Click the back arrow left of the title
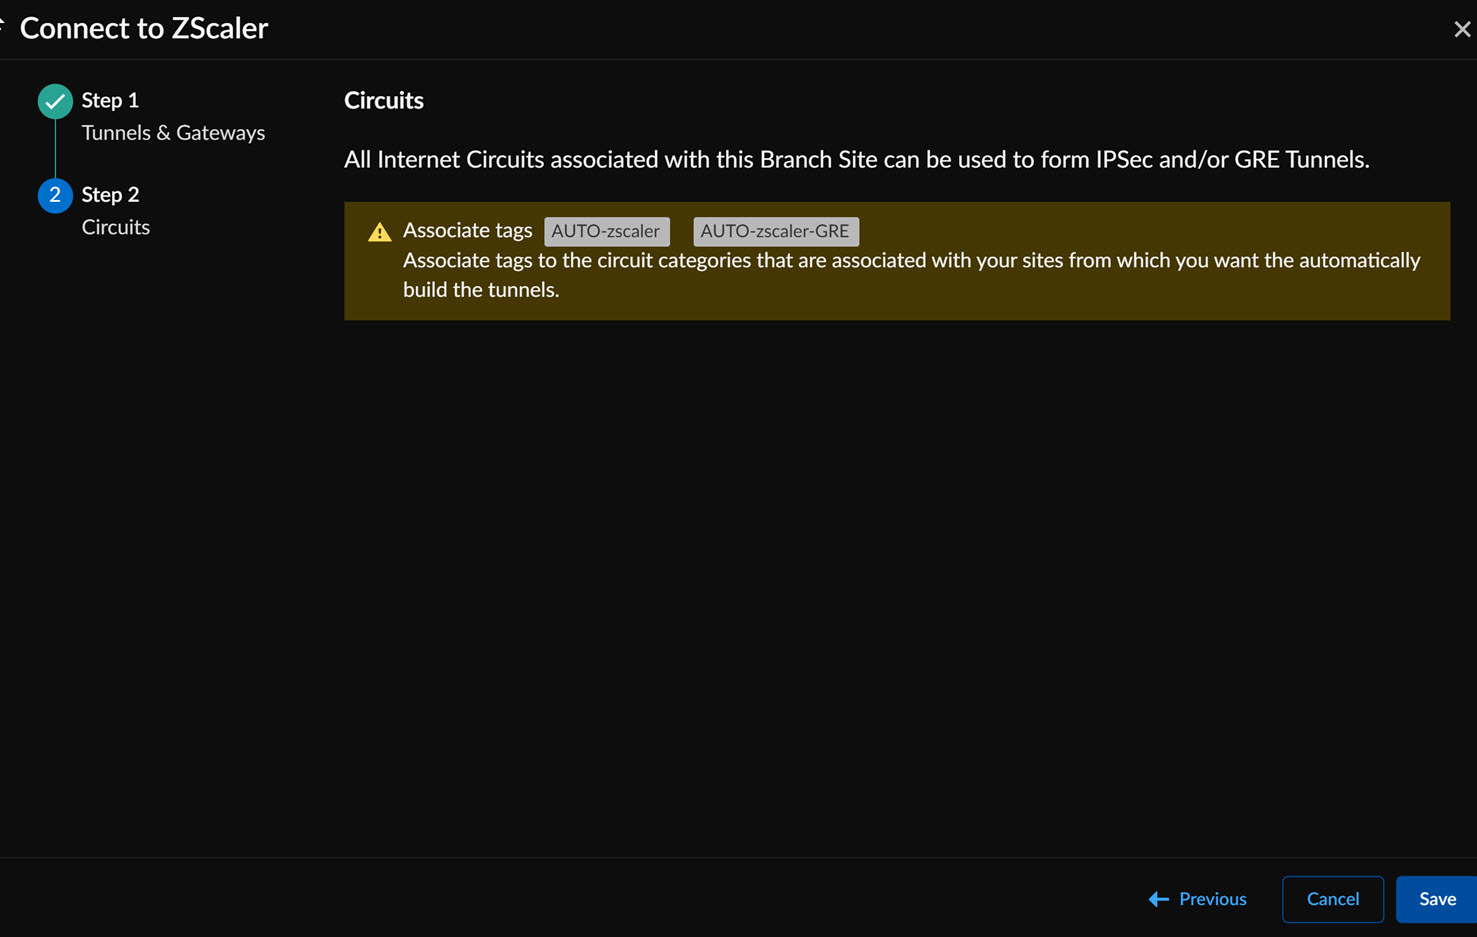Screen dimensions: 1477x937 click(3, 27)
